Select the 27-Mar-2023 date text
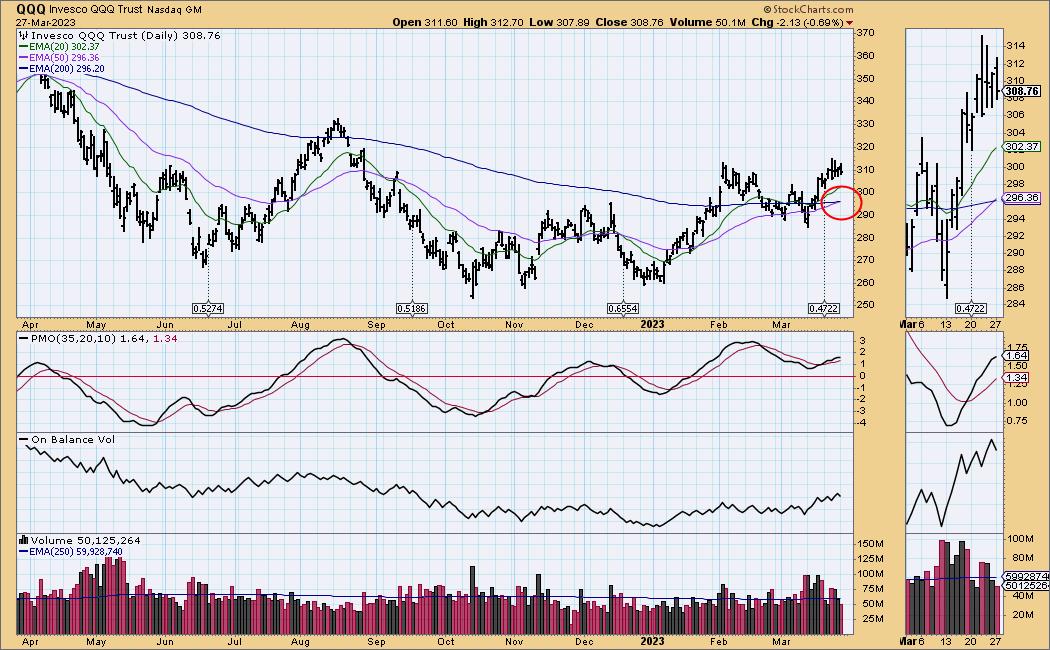Image resolution: width=1050 pixels, height=650 pixels. (x=46, y=23)
